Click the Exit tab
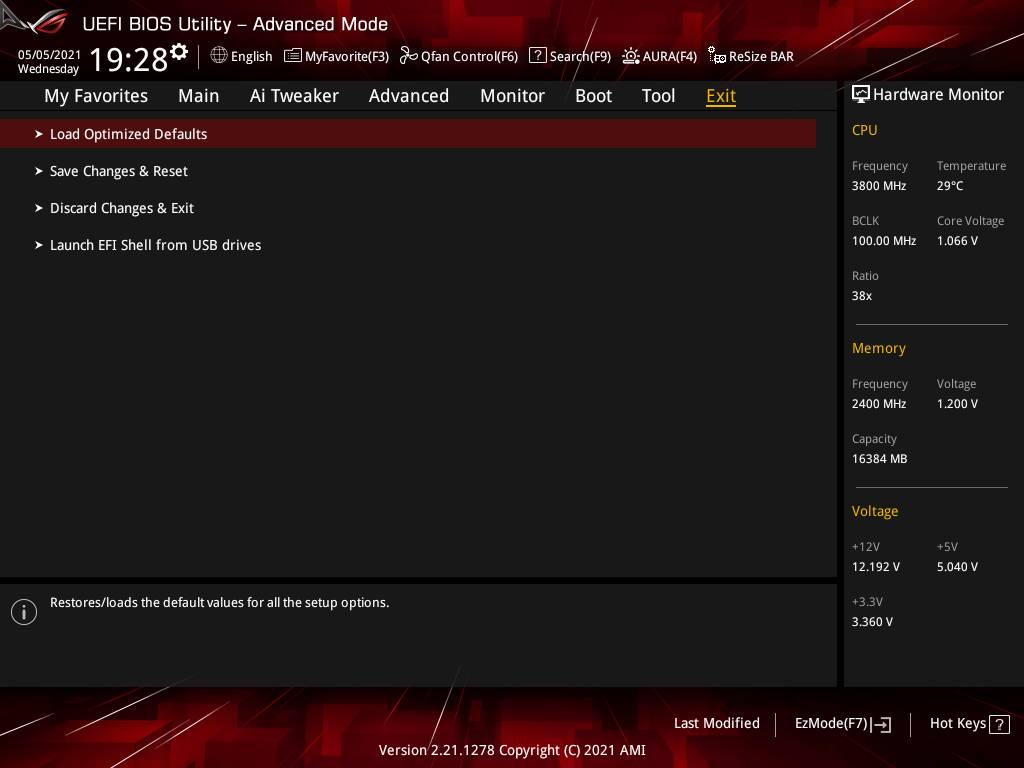1024x768 pixels. 721,96
